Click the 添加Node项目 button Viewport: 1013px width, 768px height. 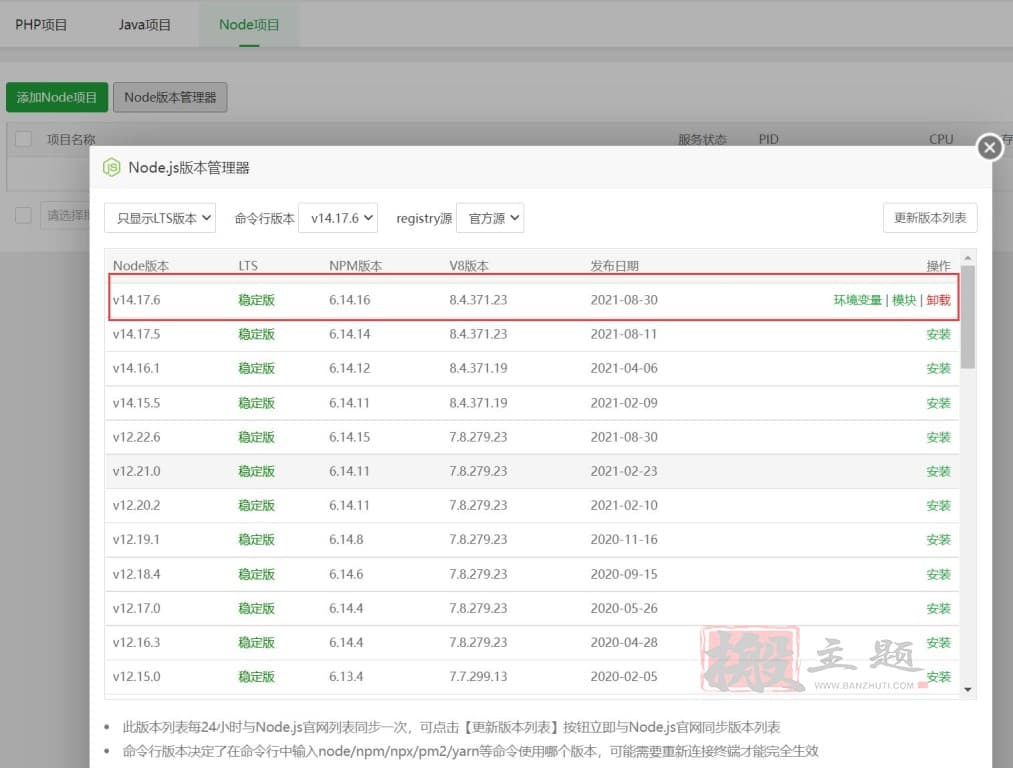pos(57,97)
